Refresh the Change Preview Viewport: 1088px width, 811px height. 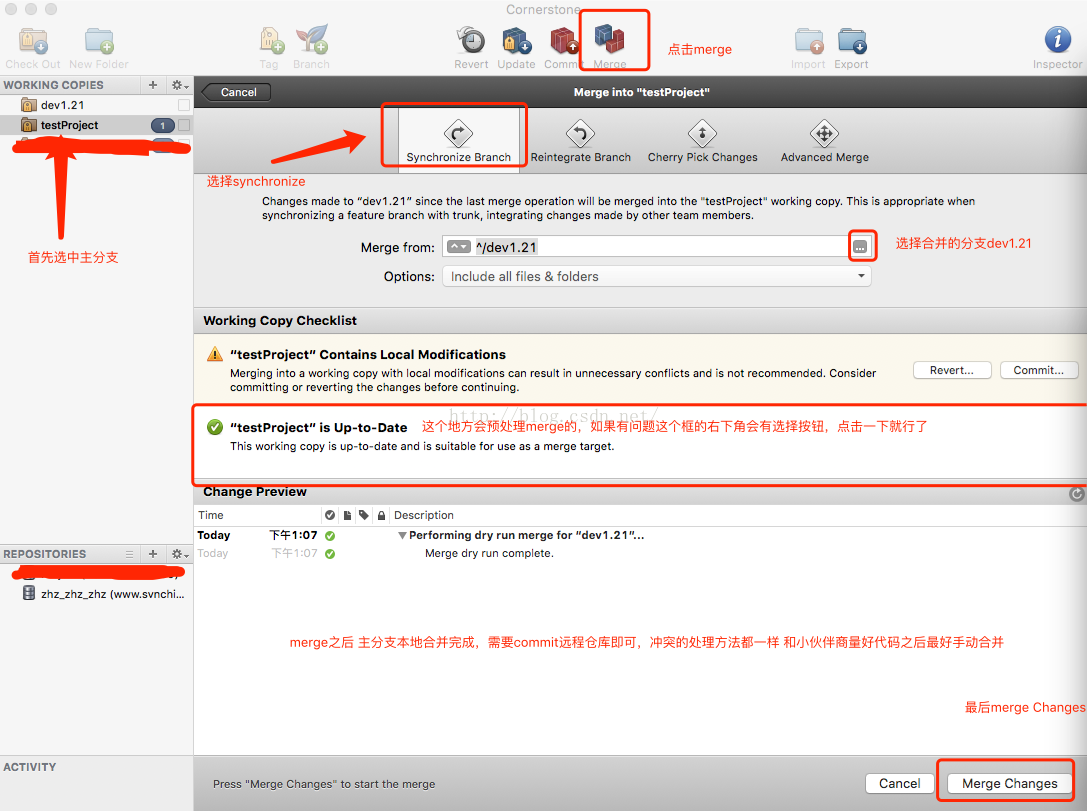(1076, 493)
